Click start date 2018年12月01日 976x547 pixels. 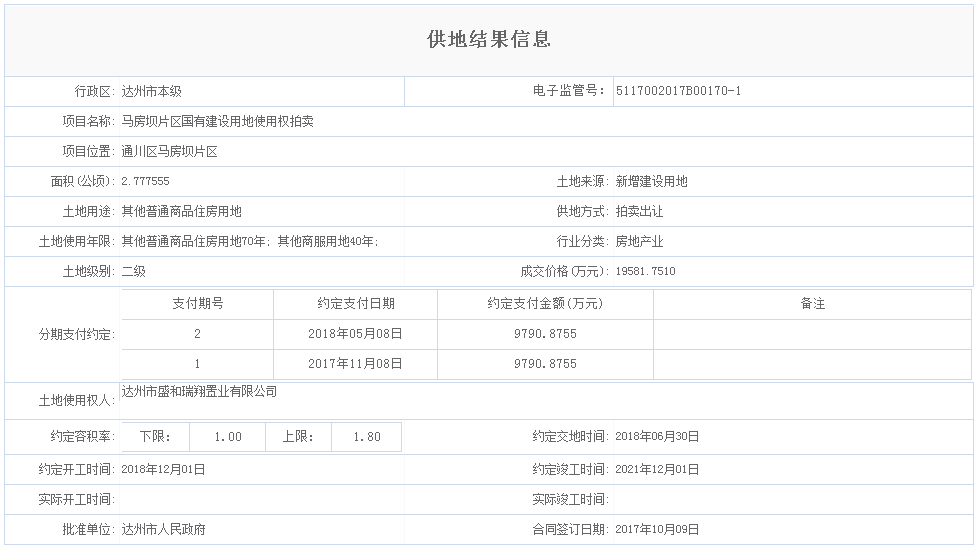[163, 470]
